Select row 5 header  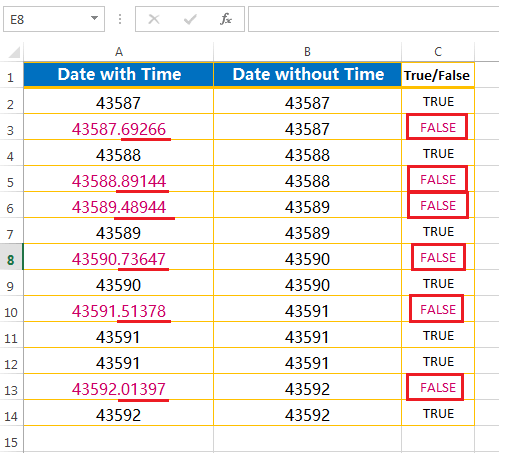11,179
